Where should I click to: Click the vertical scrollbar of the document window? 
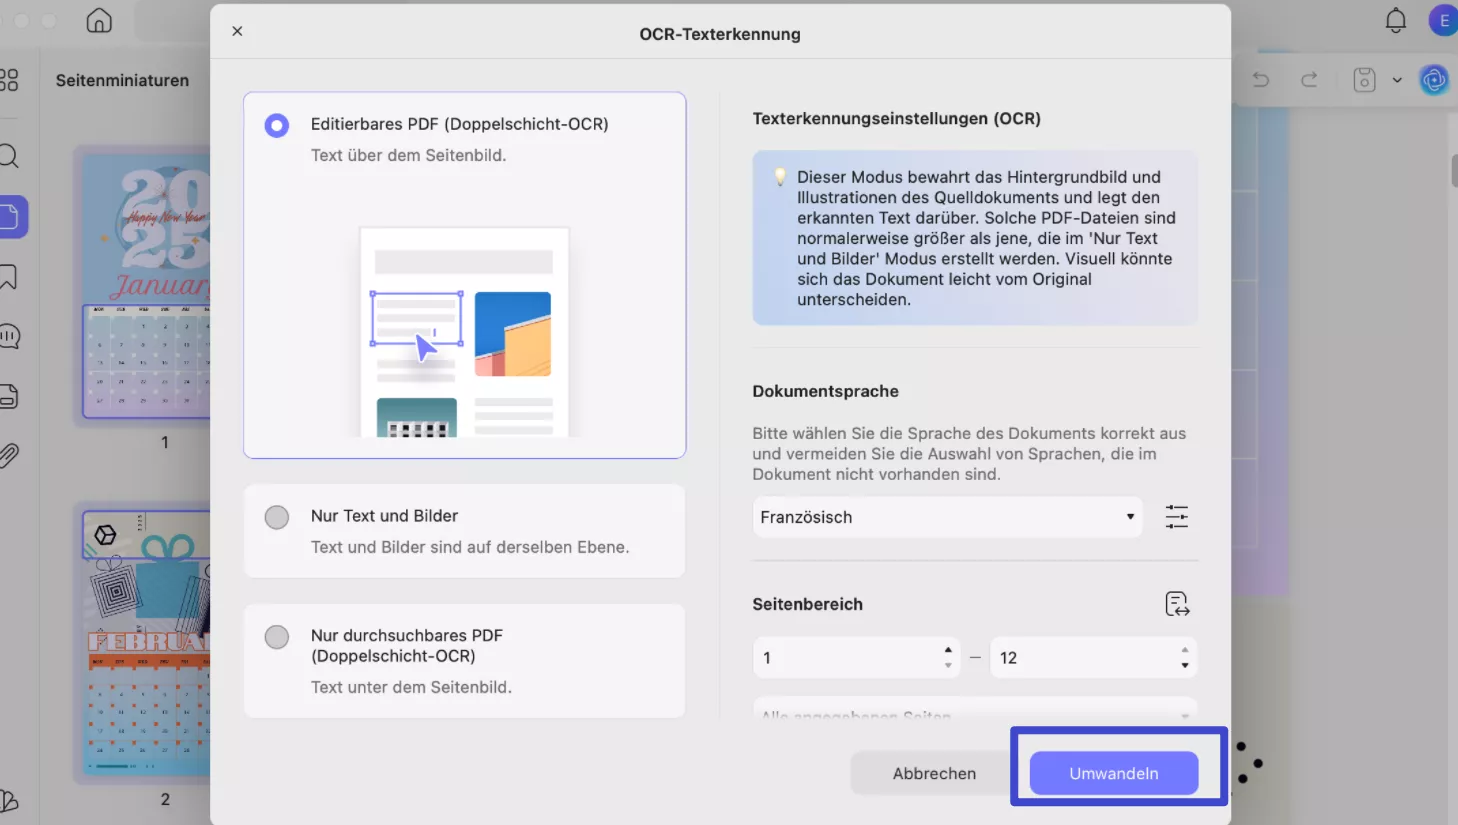point(1453,170)
